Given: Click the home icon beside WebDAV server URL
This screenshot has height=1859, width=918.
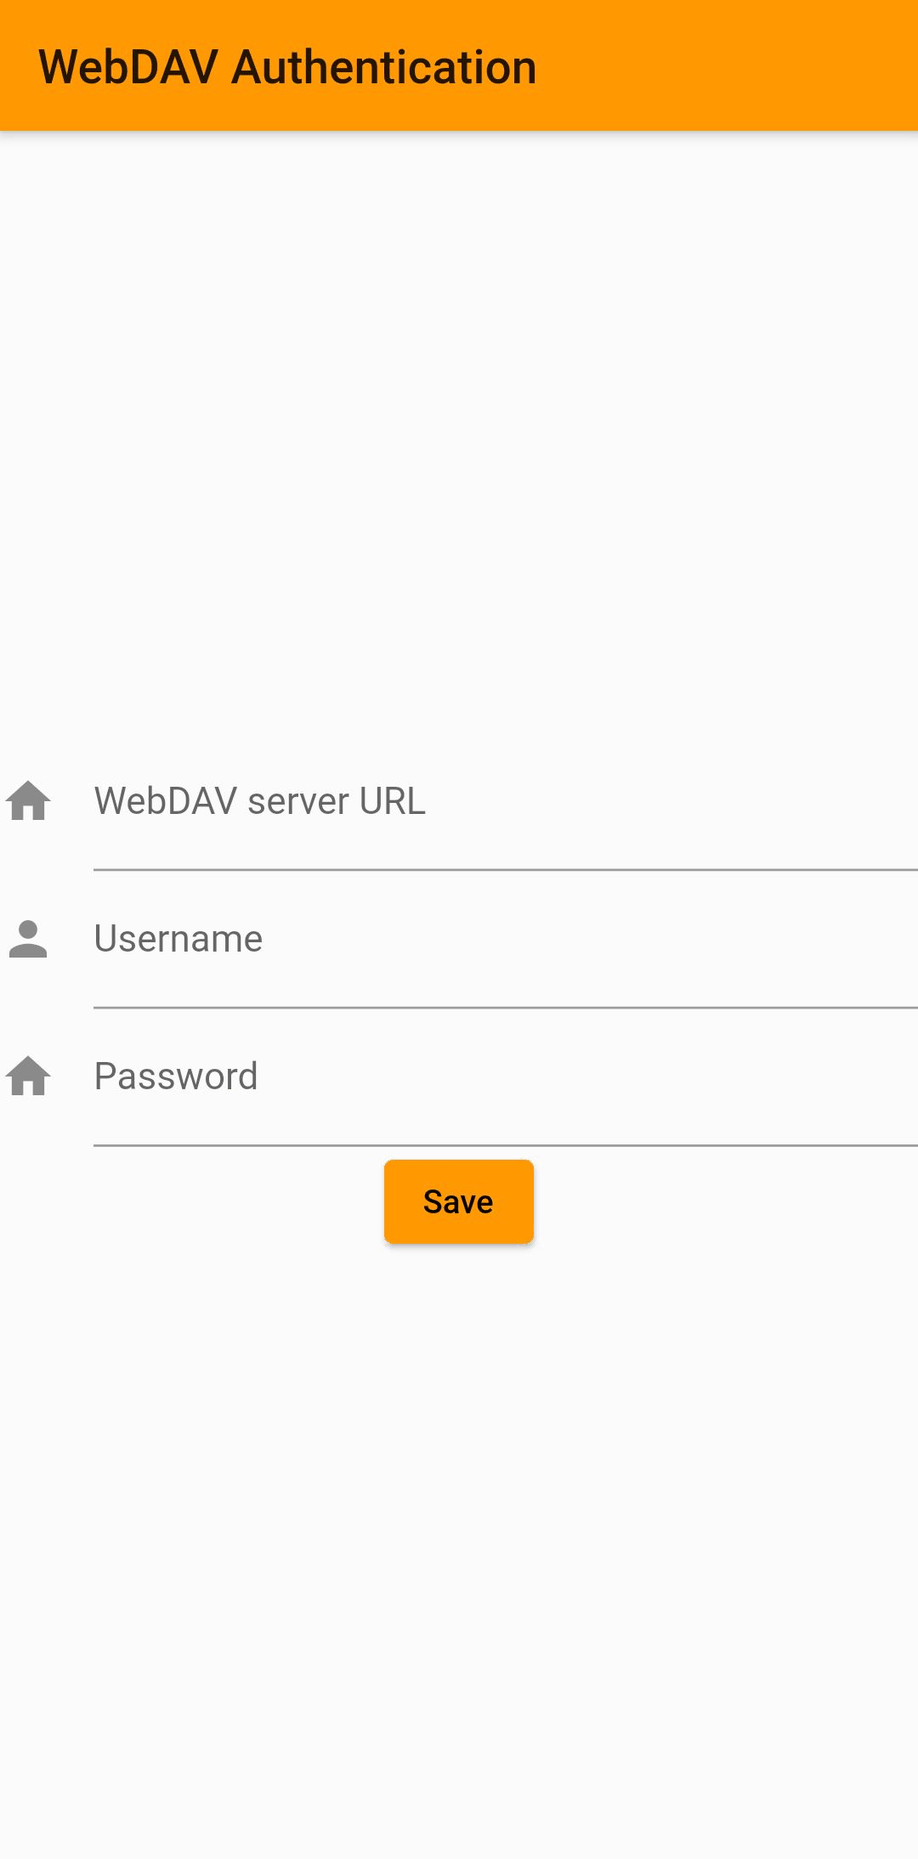Looking at the screenshot, I should click(x=28, y=800).
